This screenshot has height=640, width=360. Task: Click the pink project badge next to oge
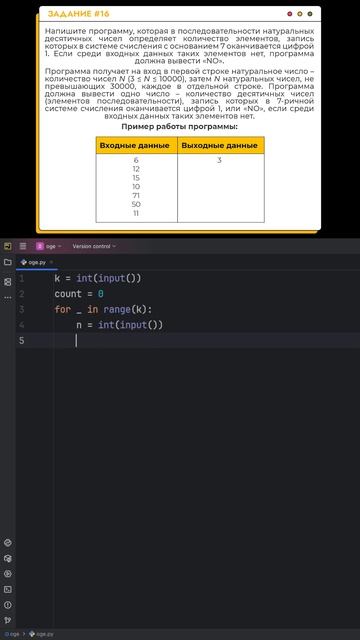coord(40,246)
